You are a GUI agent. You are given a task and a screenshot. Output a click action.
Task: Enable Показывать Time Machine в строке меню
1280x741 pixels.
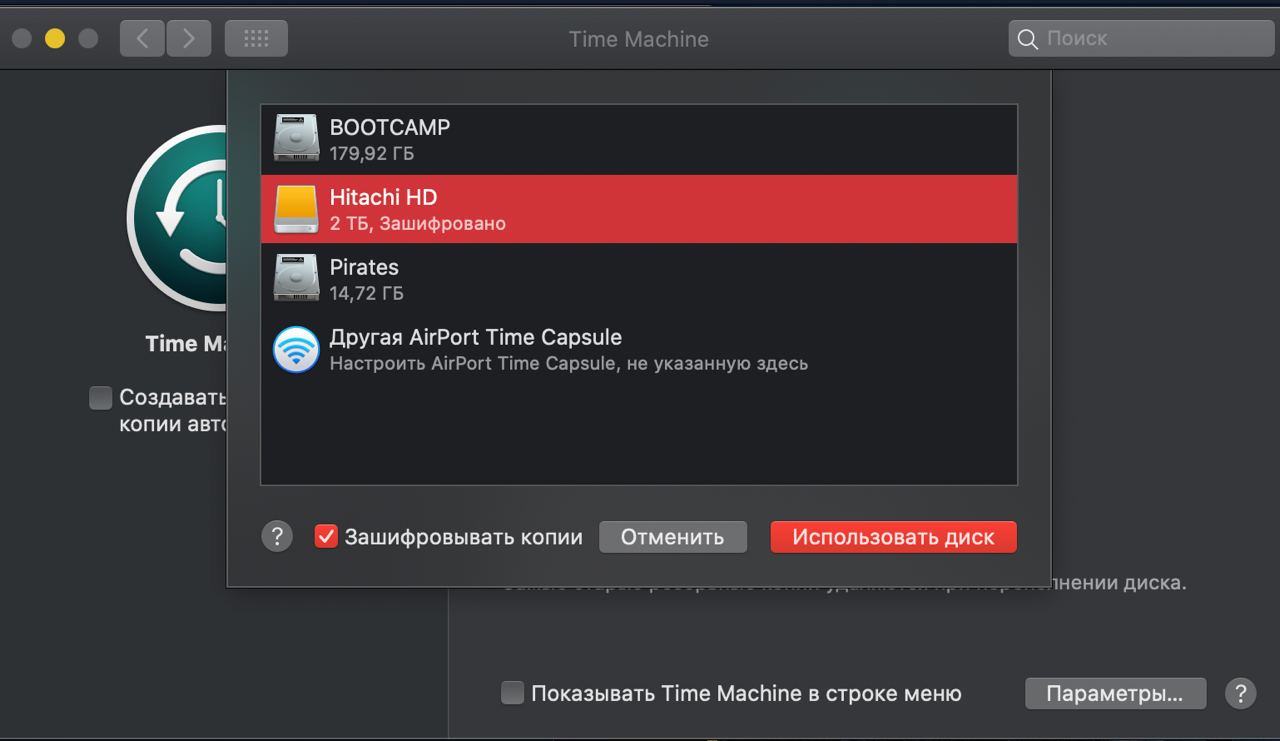click(x=512, y=693)
